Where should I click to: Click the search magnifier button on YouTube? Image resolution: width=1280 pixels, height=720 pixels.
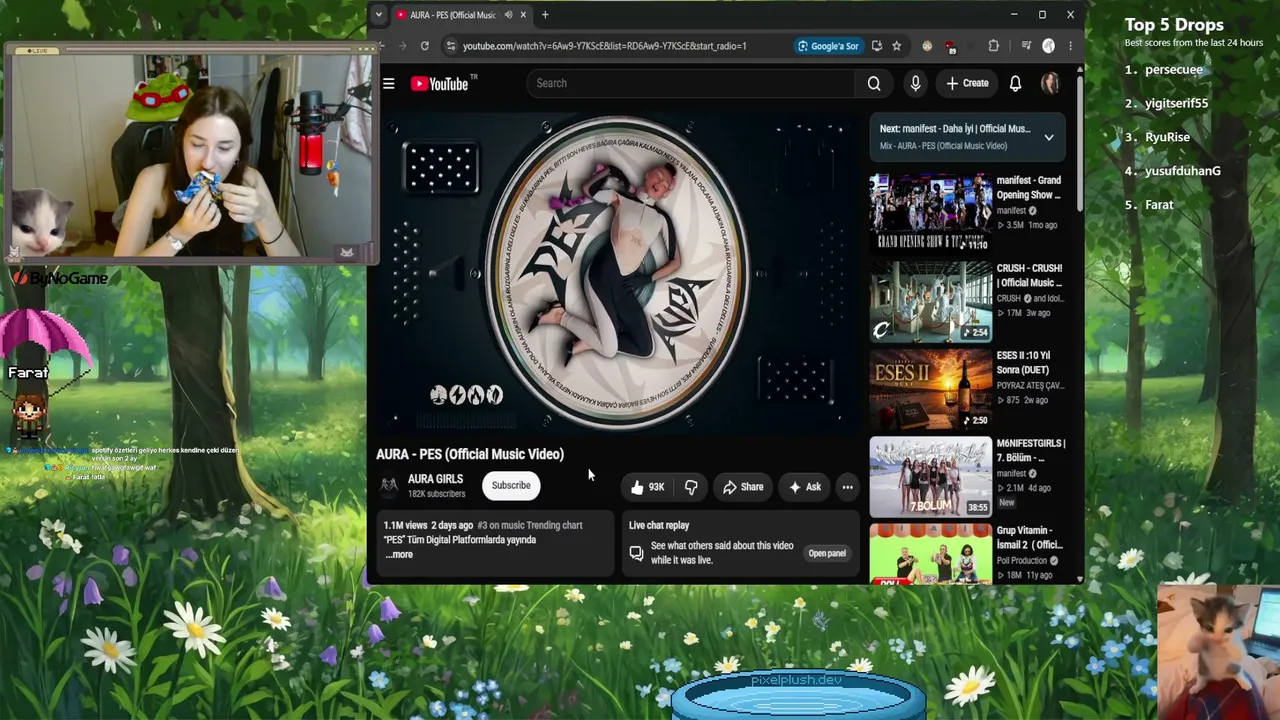[874, 84]
